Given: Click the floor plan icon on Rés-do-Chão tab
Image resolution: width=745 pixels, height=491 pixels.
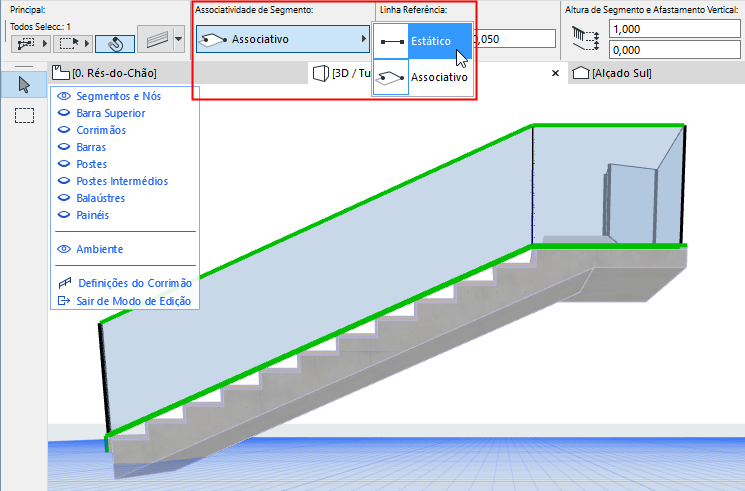Looking at the screenshot, I should pos(60,73).
